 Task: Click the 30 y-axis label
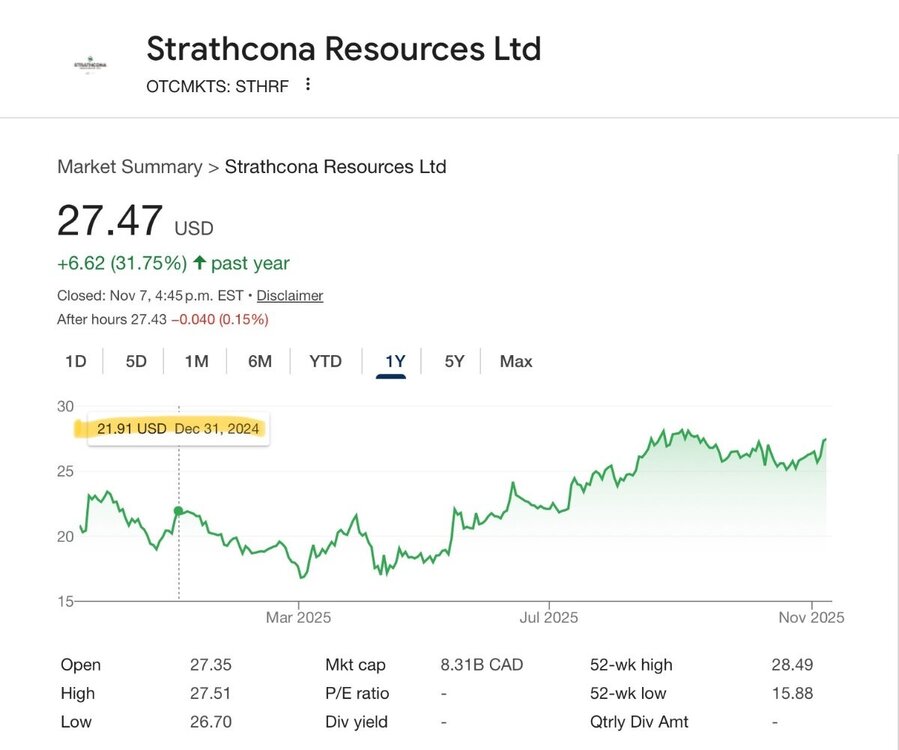pyautogui.click(x=65, y=407)
